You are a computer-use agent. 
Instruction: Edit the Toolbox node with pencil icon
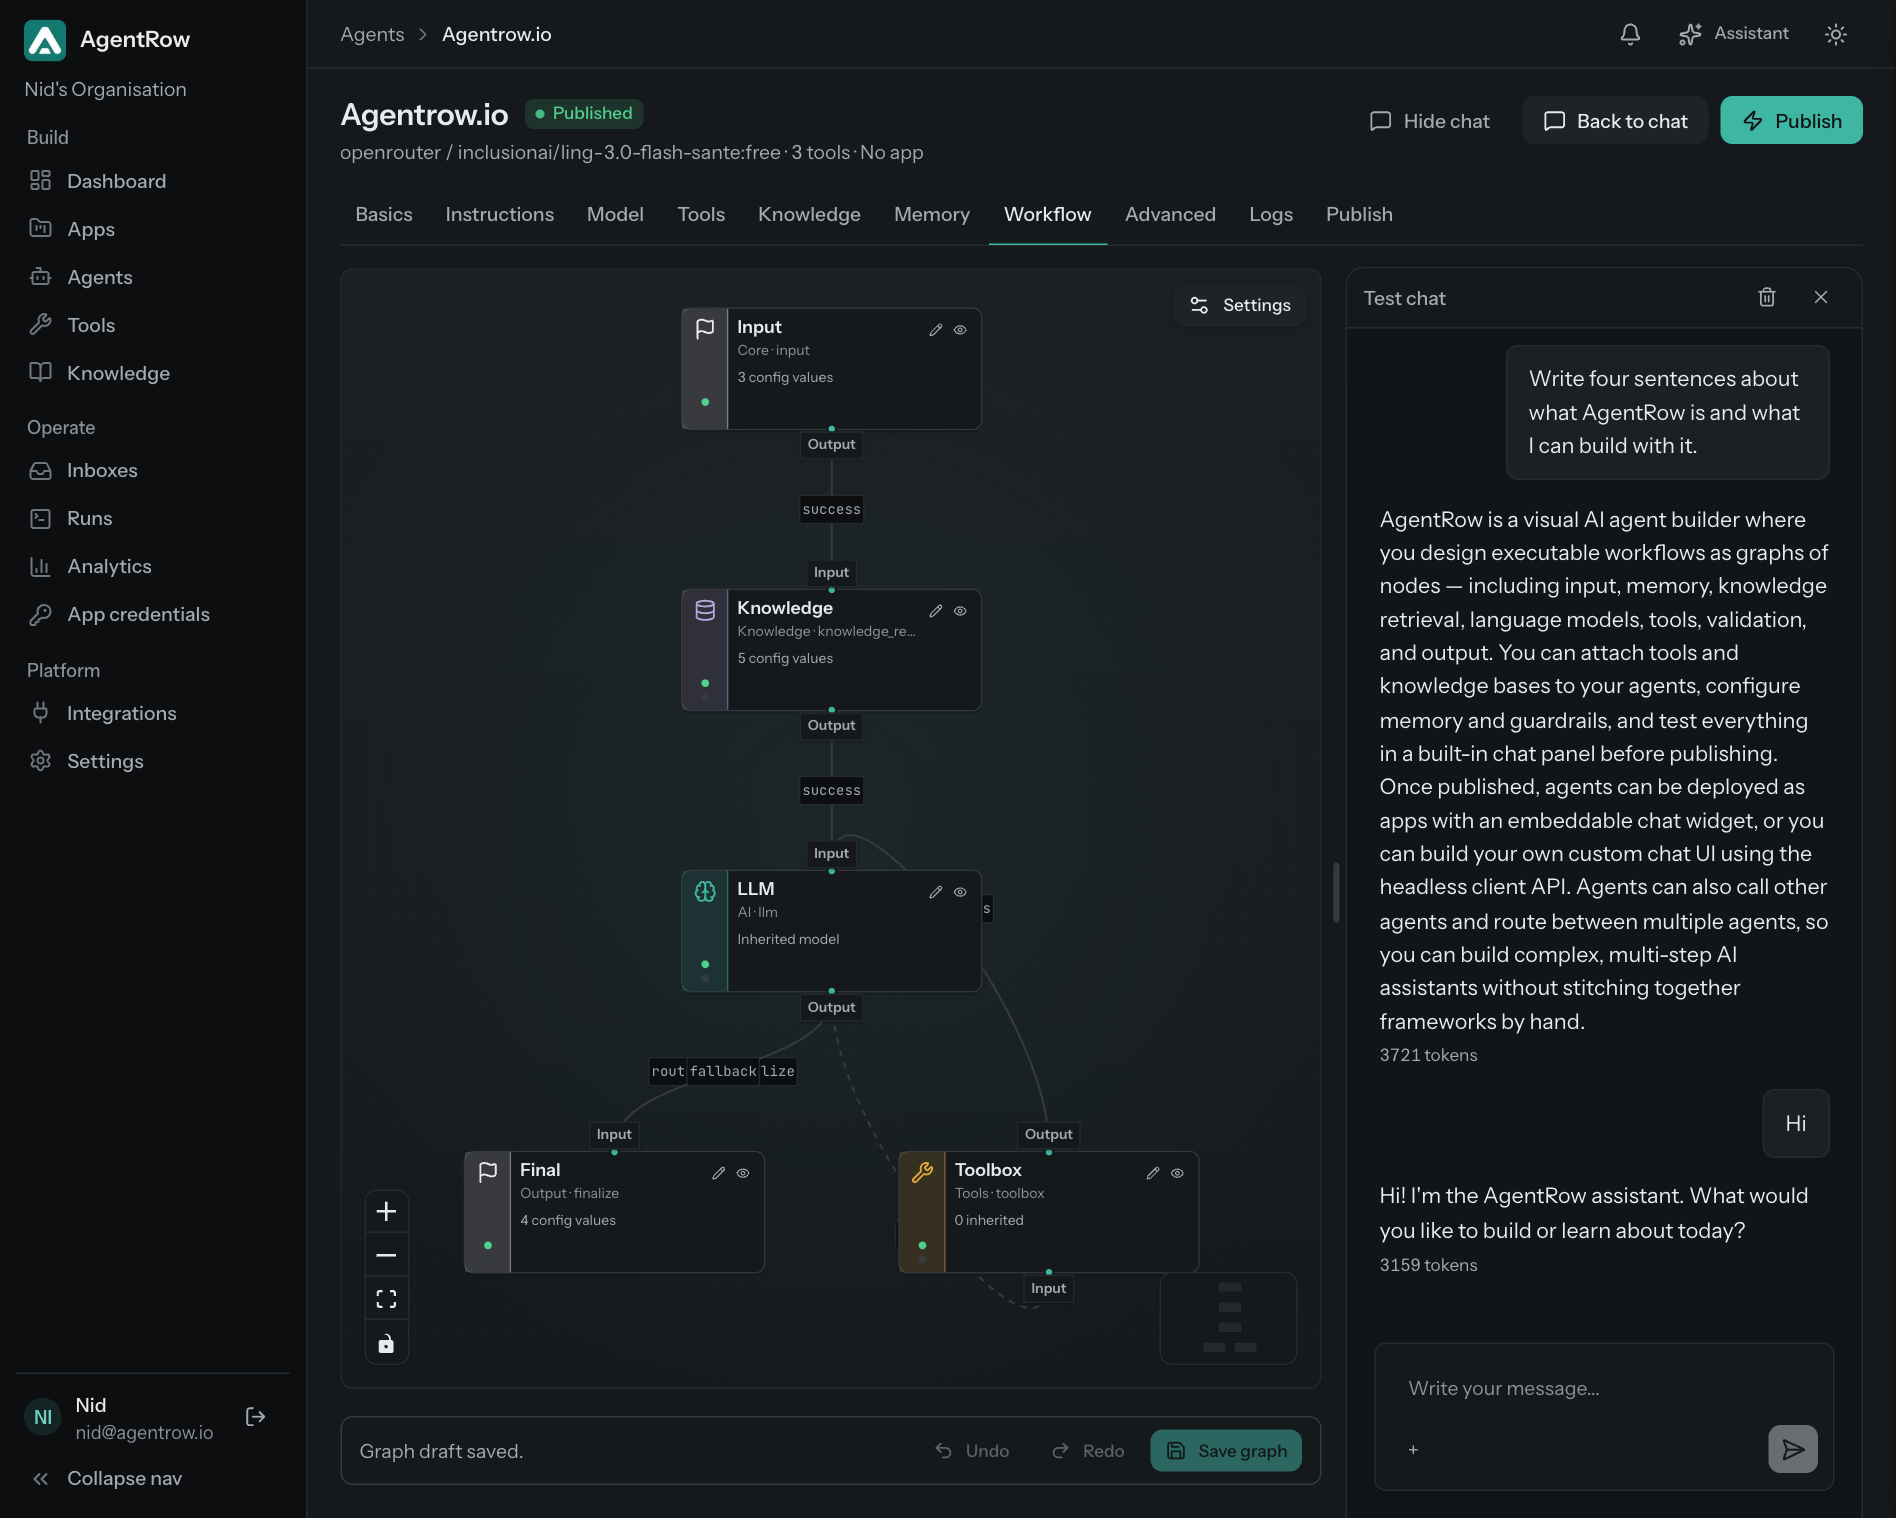pos(1153,1173)
